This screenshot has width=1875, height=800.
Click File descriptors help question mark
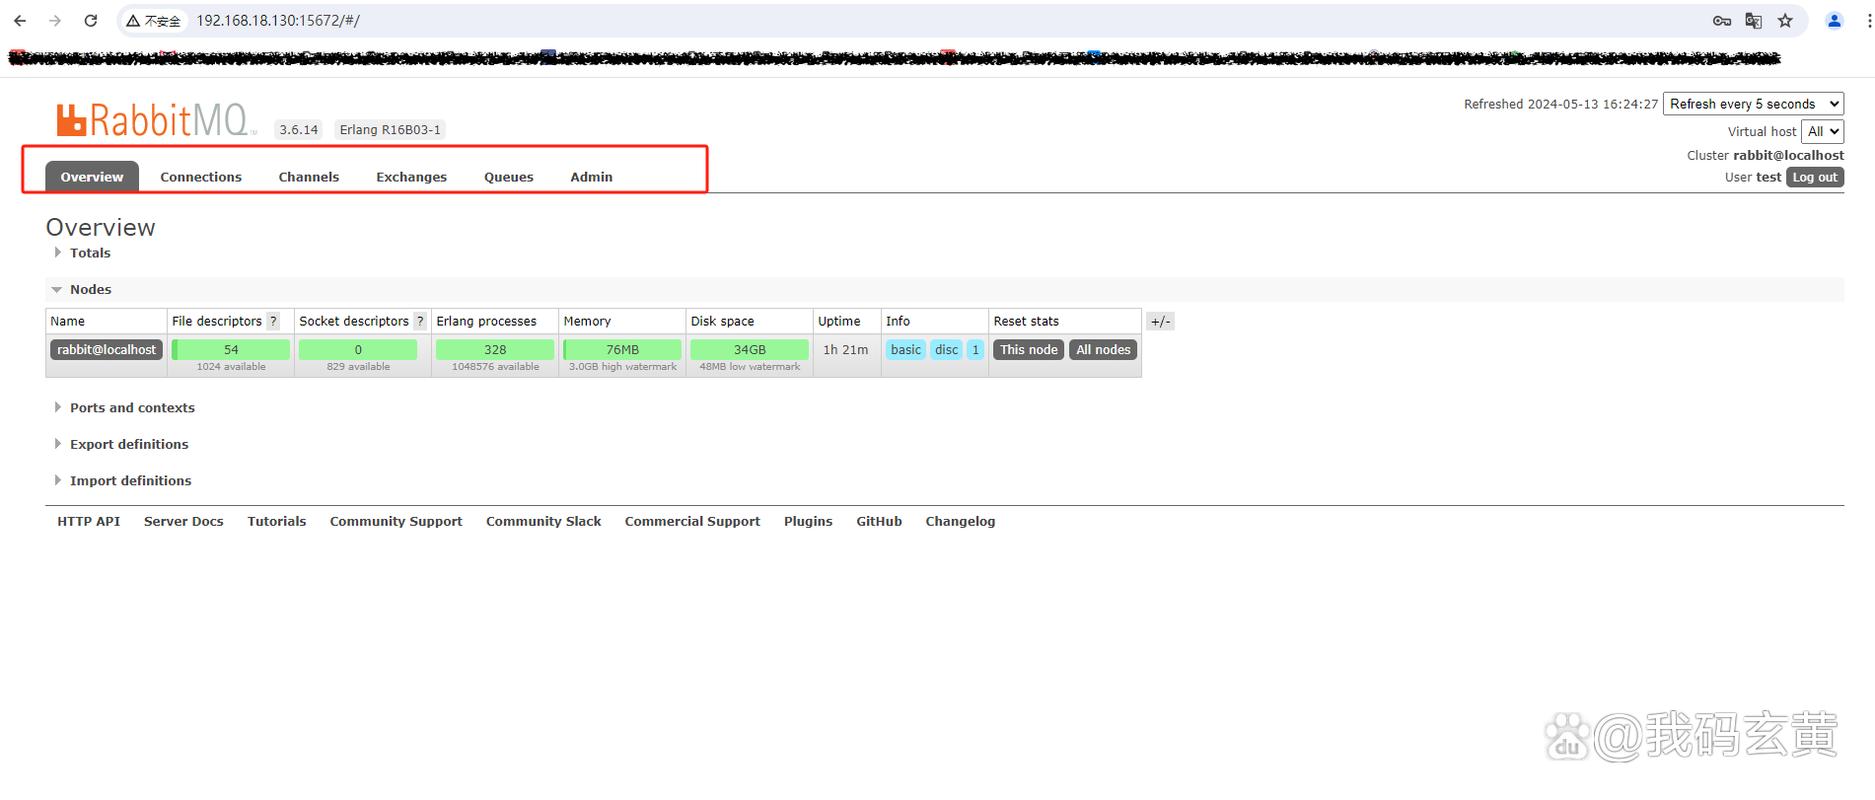[273, 321]
